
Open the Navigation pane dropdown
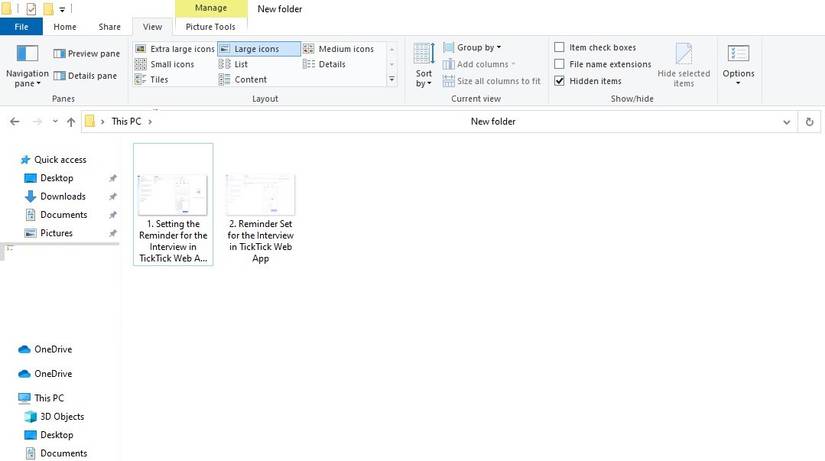click(x=27, y=66)
